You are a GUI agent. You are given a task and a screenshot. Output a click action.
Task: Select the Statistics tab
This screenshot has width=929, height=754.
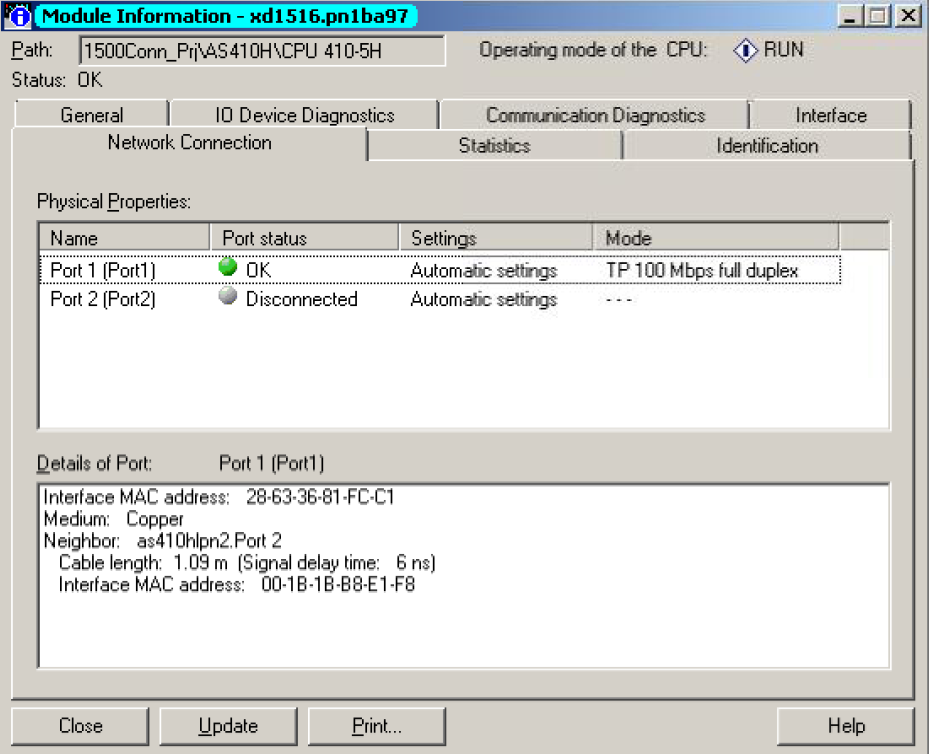point(494,145)
